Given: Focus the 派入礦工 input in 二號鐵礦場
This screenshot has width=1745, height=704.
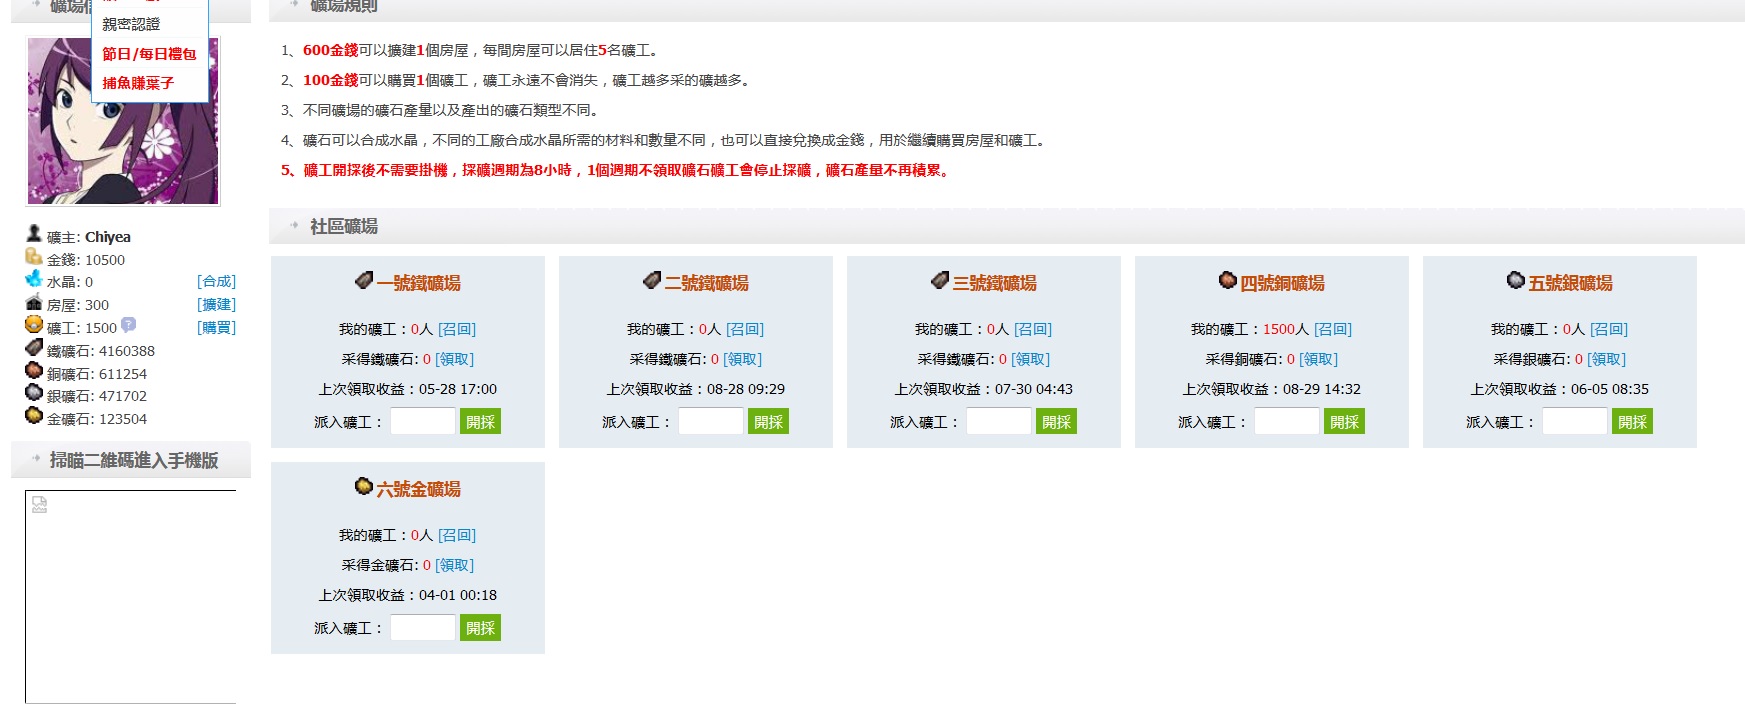Looking at the screenshot, I should (x=711, y=422).
